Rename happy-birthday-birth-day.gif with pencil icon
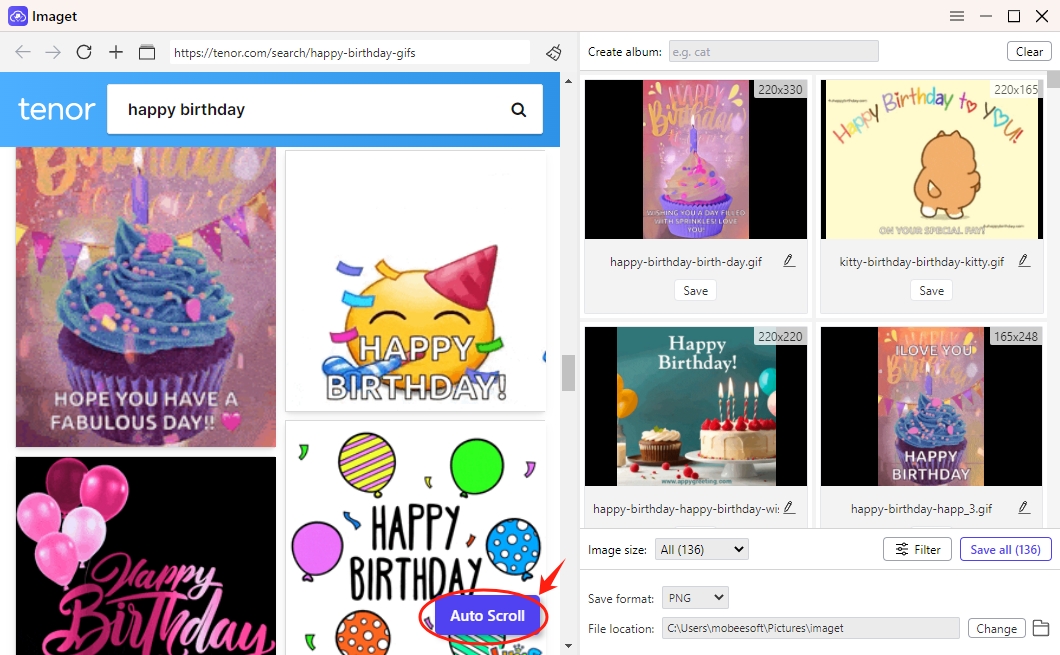Viewport: 1060px width, 655px height. (789, 261)
